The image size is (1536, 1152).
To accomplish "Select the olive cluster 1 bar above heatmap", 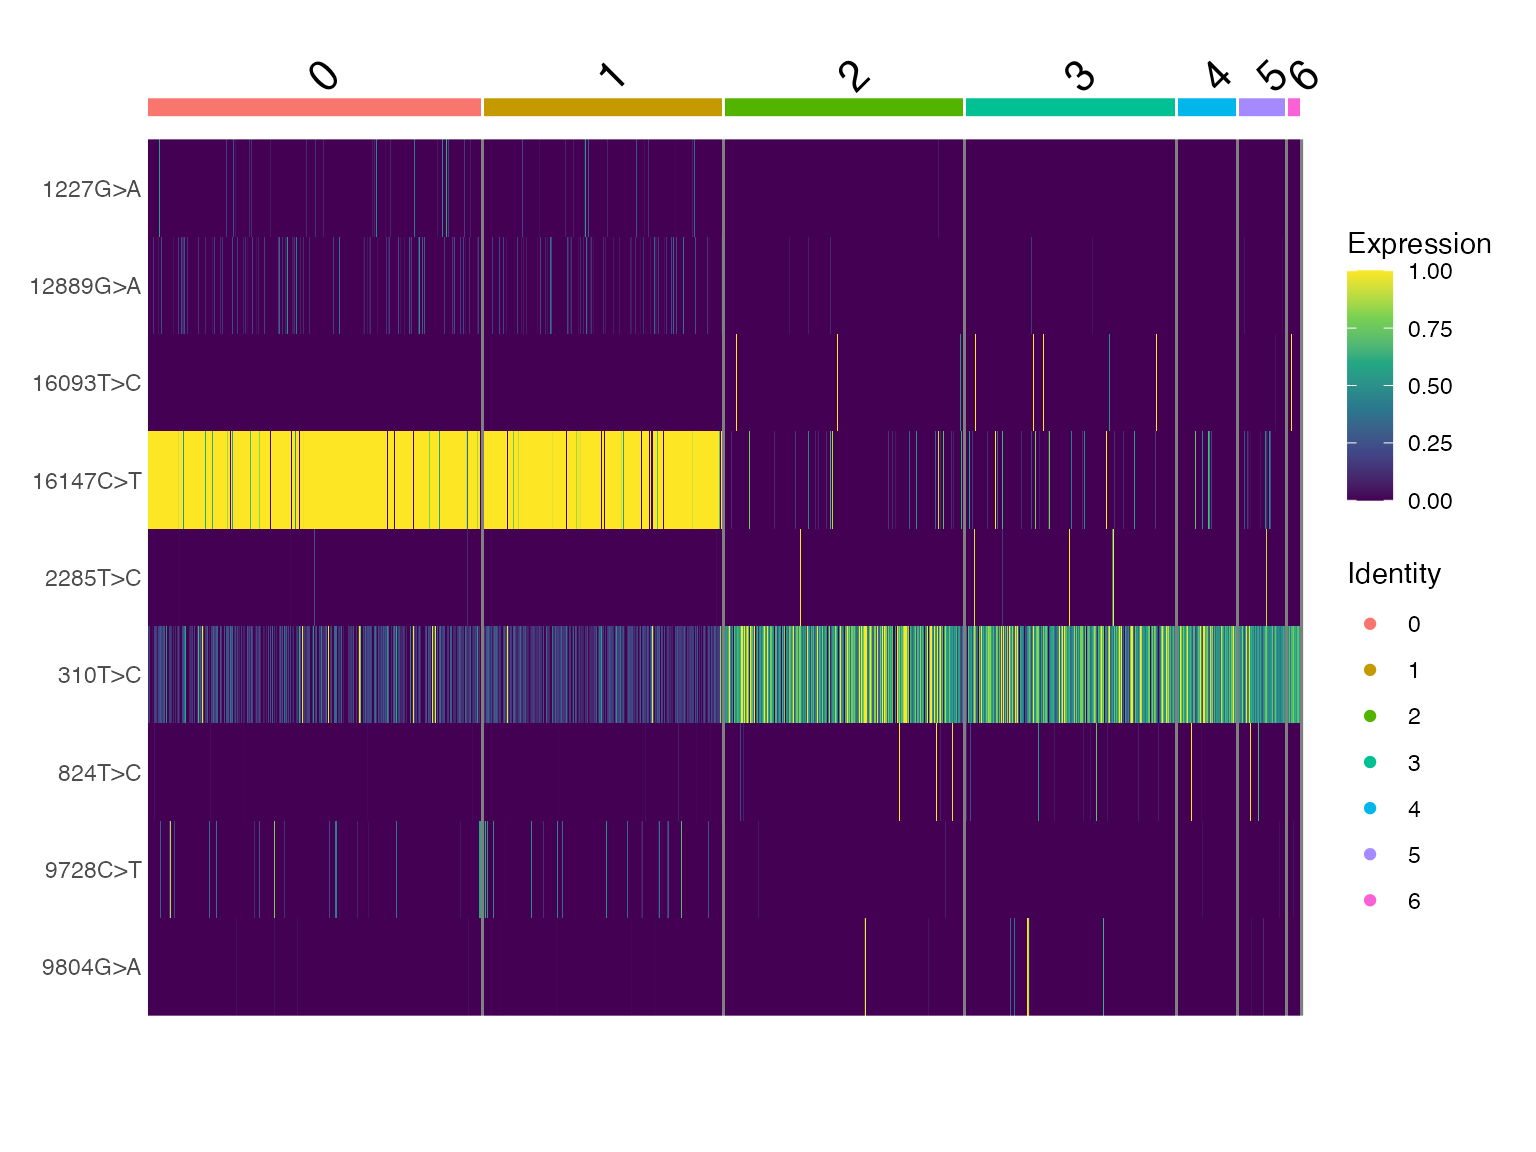I will coord(603,107).
